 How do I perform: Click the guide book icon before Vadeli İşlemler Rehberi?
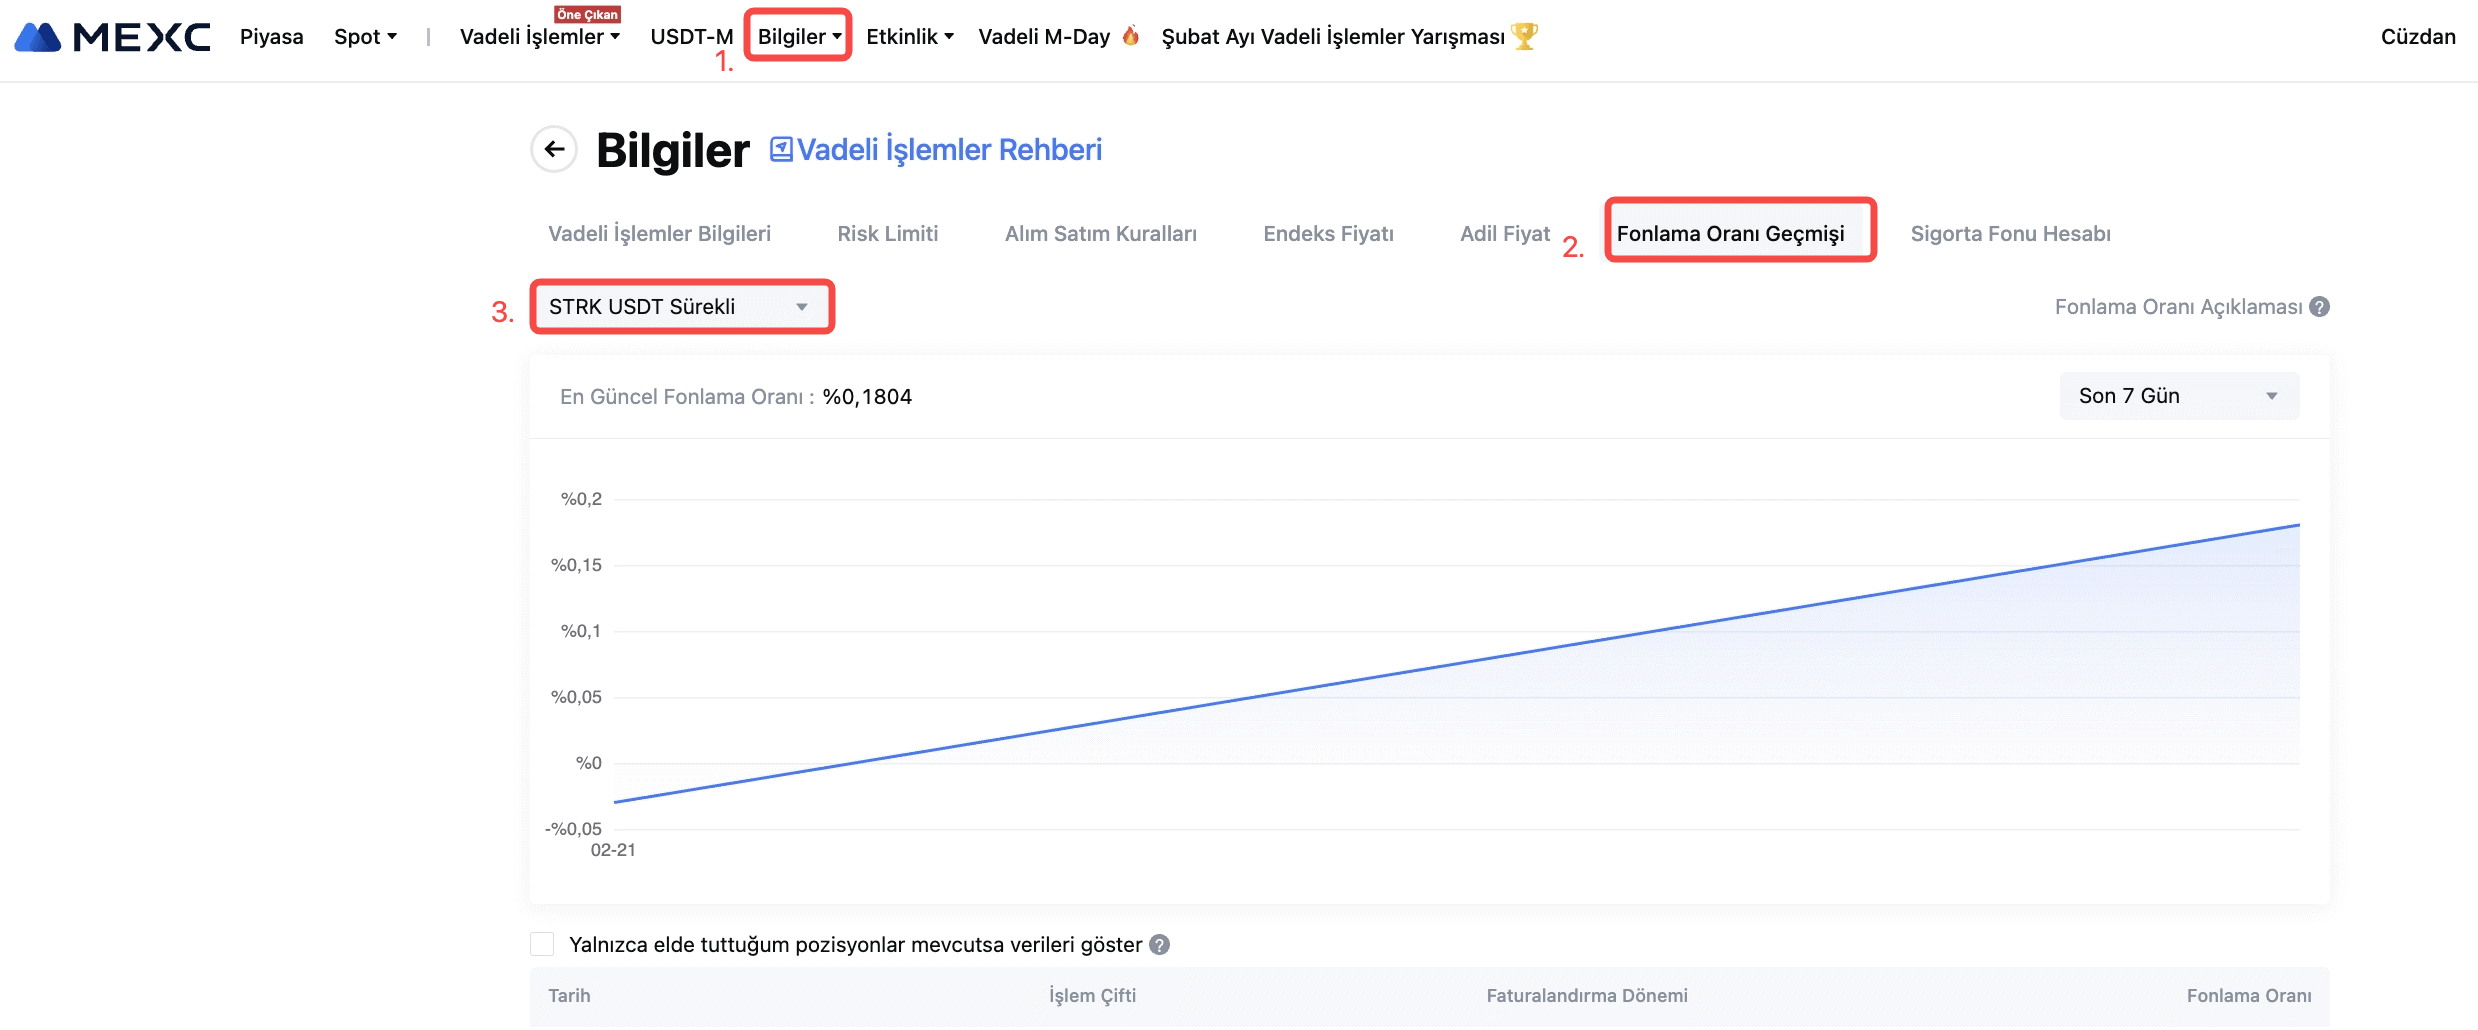point(780,150)
